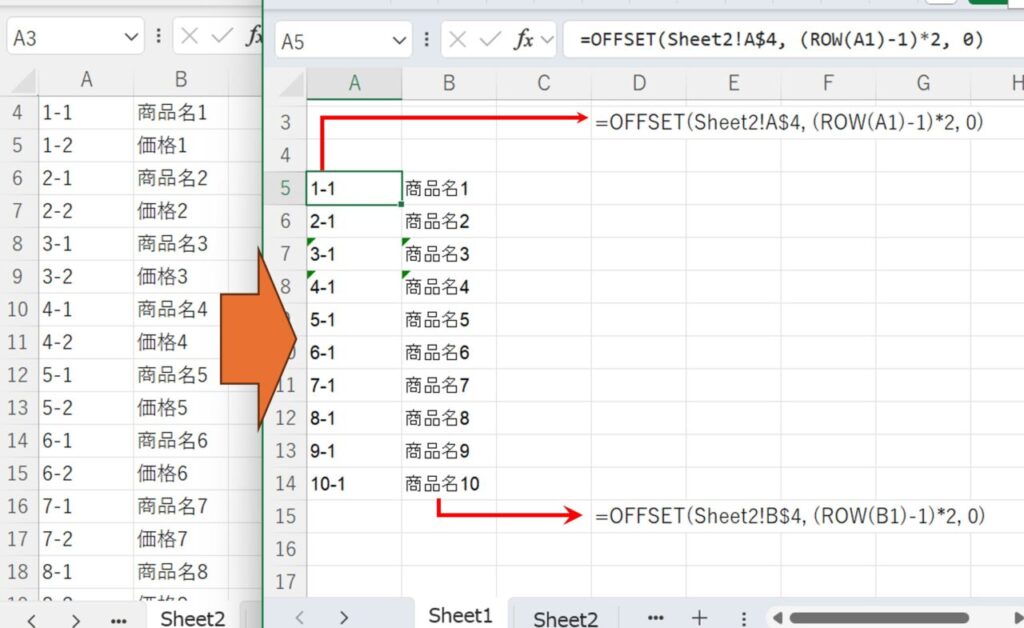Select cell containing 7-1 in Sheet1
This screenshot has height=628, width=1024.
coord(354,385)
